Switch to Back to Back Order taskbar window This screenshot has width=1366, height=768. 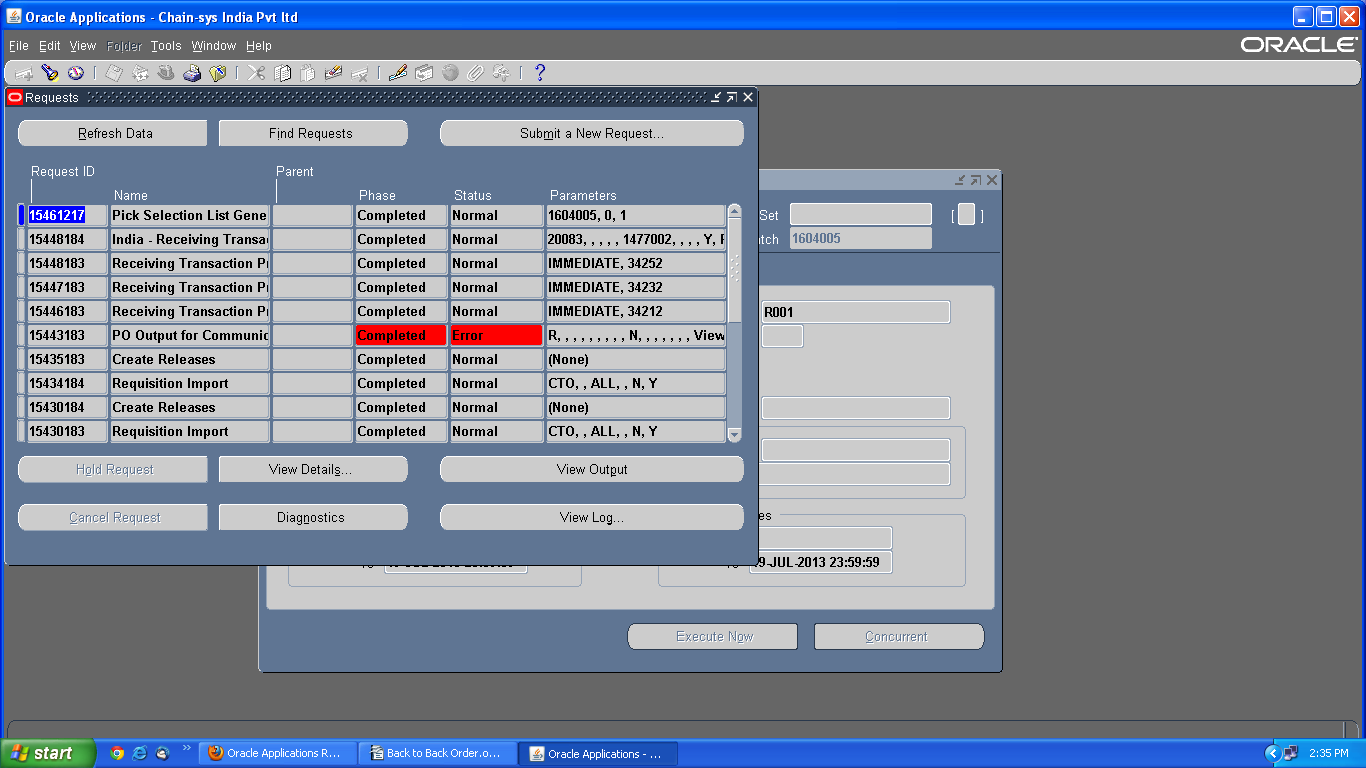pos(437,753)
